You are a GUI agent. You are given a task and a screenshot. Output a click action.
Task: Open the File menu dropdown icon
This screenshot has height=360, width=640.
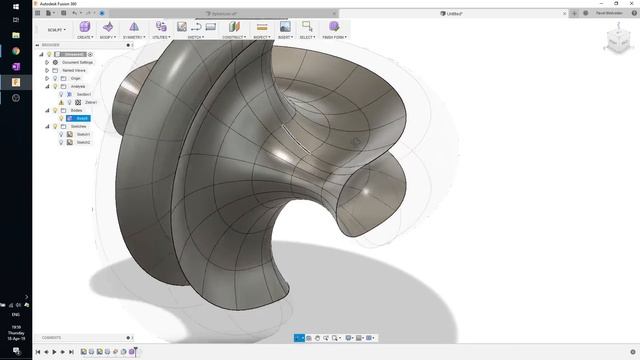click(x=50, y=13)
